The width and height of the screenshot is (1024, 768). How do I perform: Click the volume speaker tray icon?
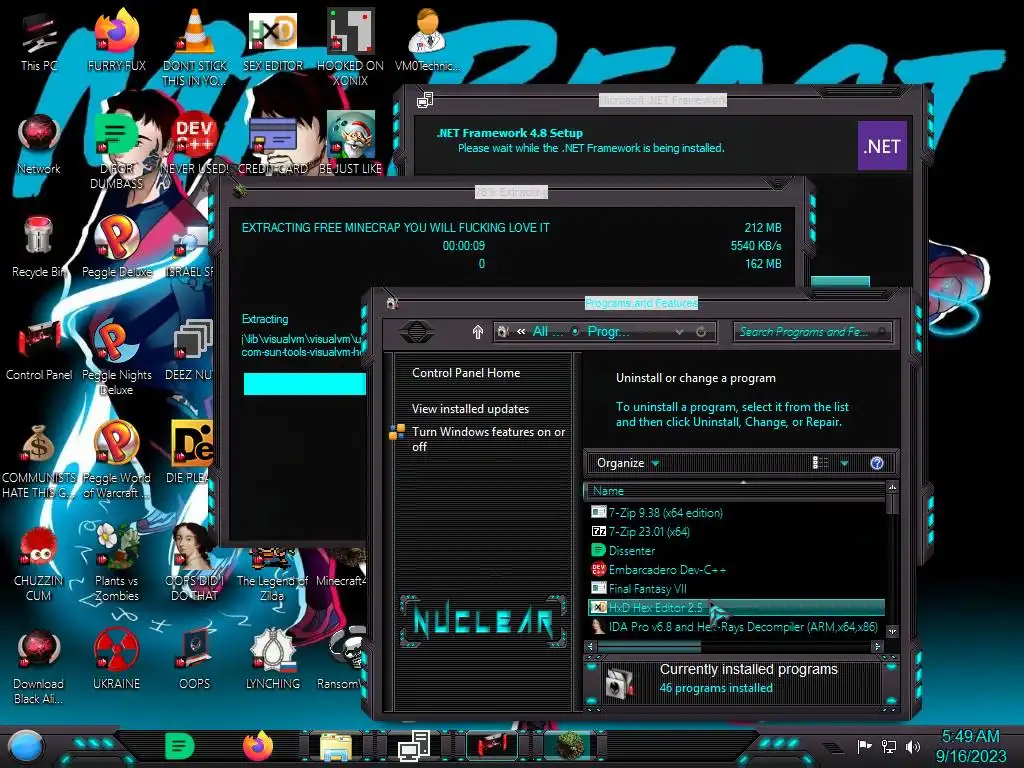[913, 746]
